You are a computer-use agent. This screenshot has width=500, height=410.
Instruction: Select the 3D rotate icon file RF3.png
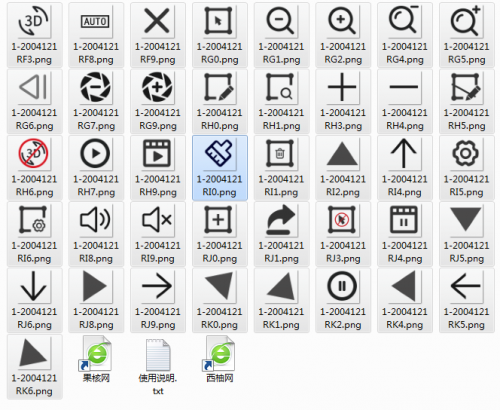click(x=35, y=35)
